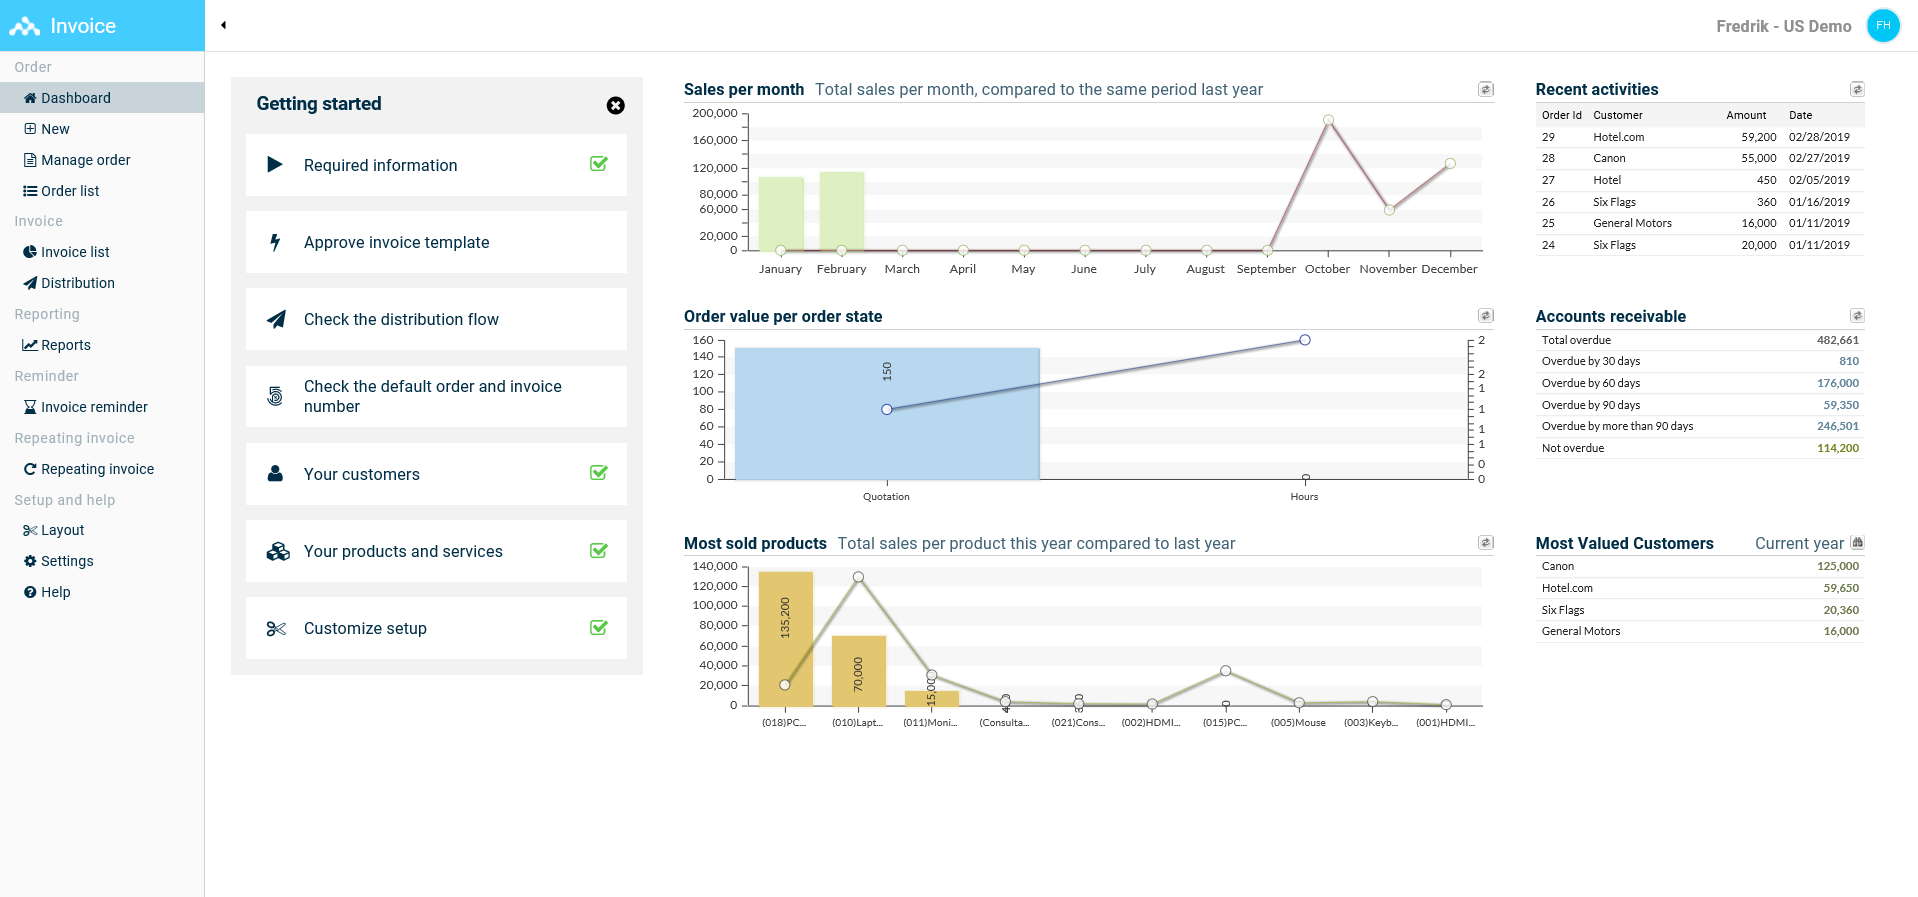Toggle the Required information checkmark

click(599, 164)
